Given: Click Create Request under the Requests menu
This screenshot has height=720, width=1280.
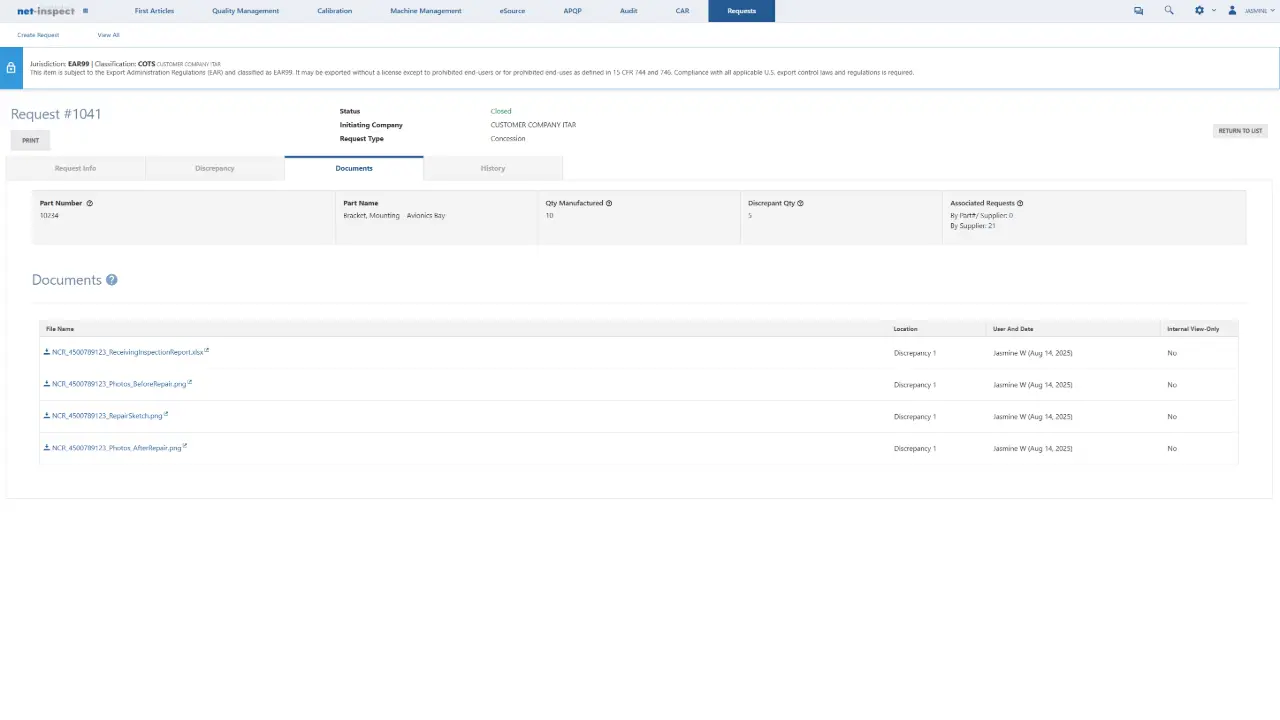Looking at the screenshot, I should [x=38, y=35].
